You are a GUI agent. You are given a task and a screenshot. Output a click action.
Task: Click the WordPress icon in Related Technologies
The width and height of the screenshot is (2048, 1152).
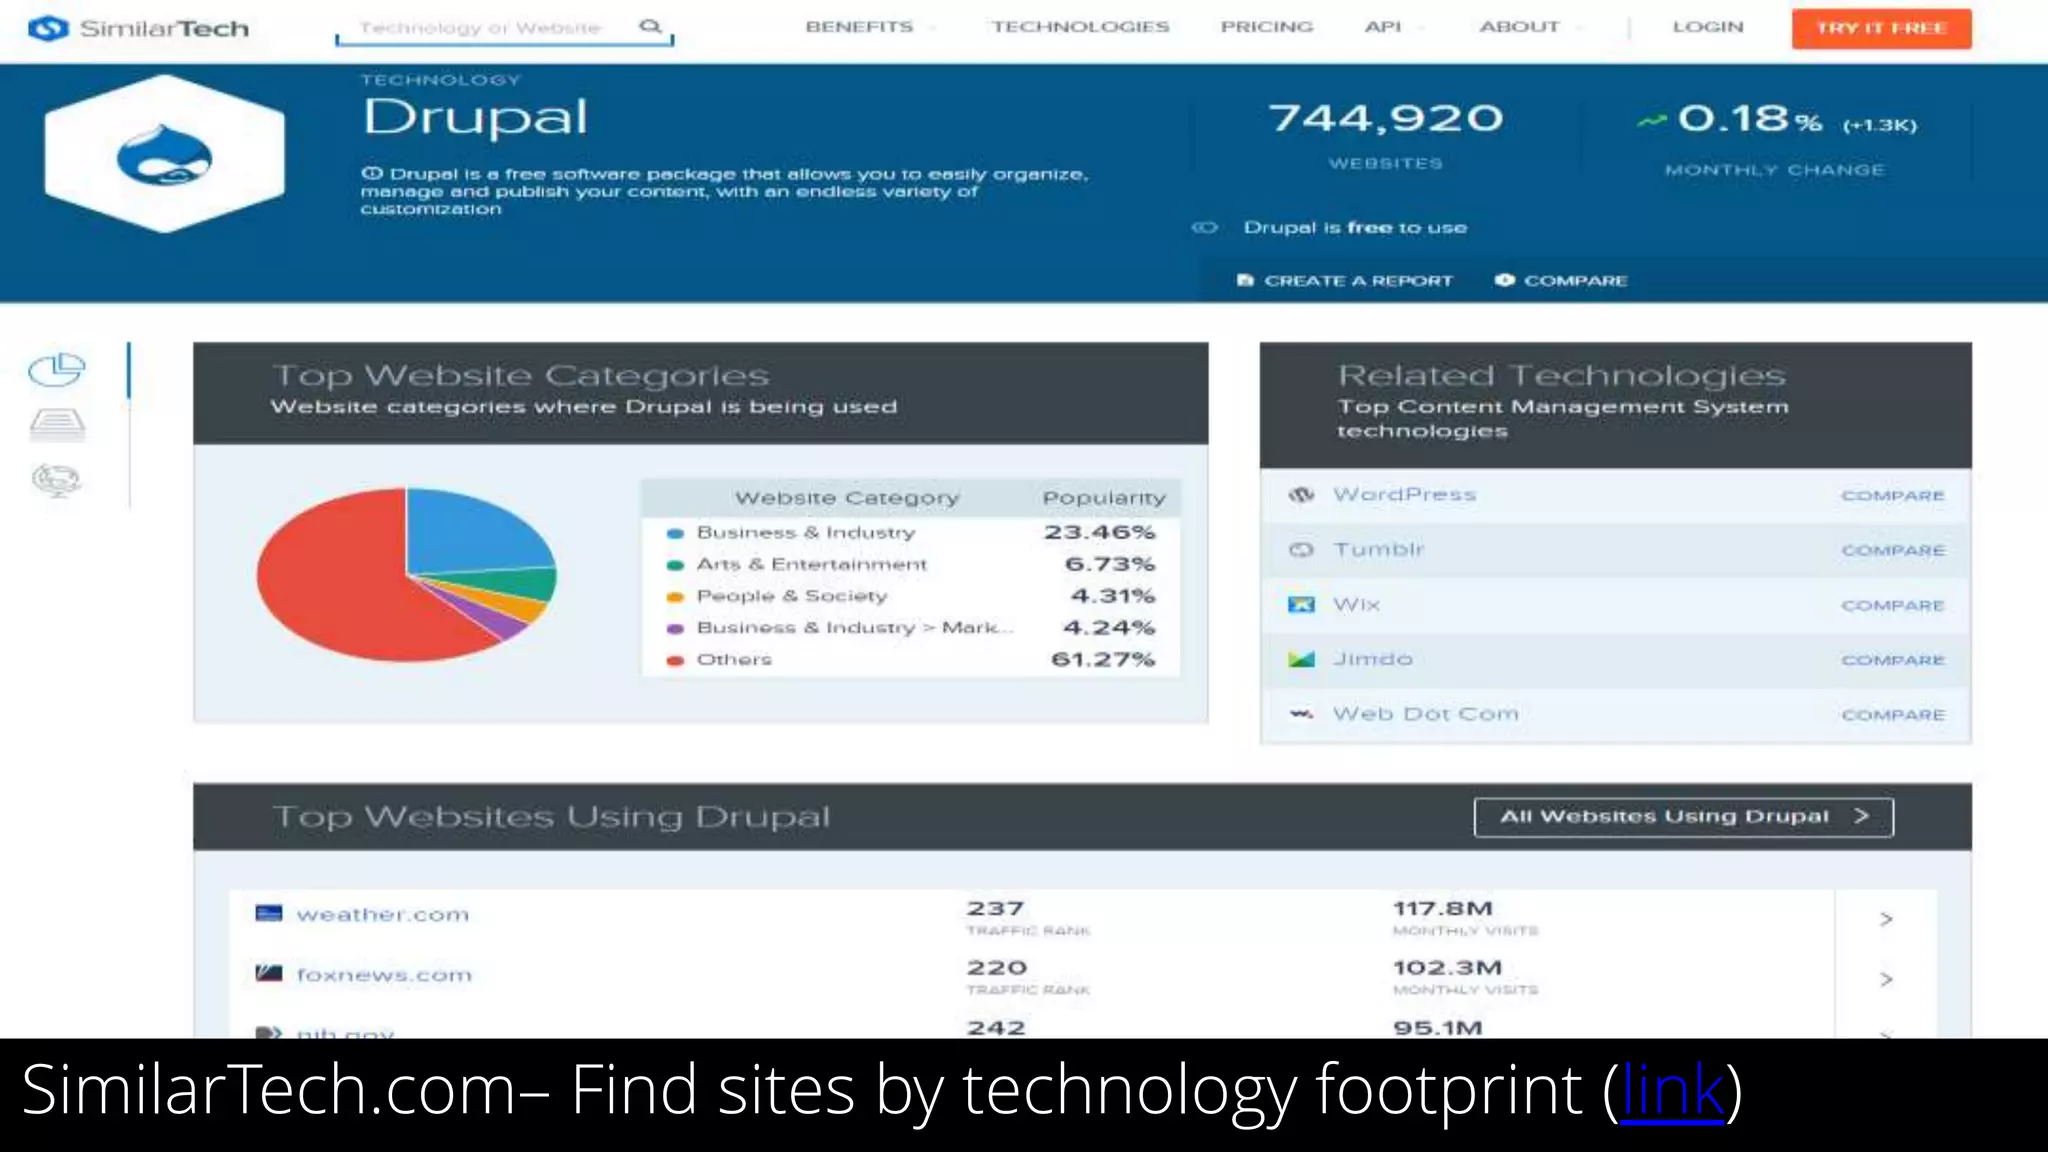tap(1301, 495)
